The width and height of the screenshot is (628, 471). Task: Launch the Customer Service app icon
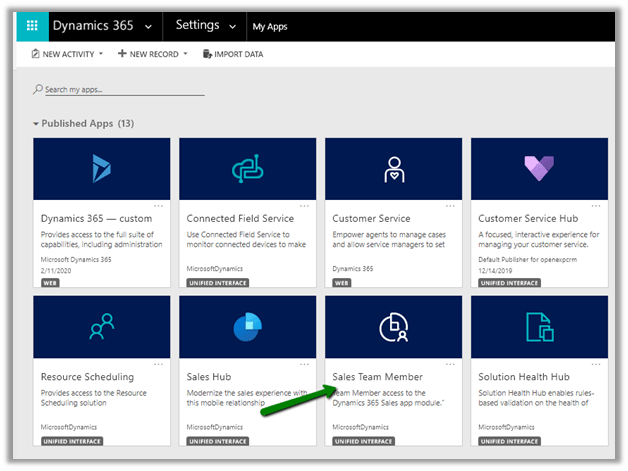pos(394,169)
